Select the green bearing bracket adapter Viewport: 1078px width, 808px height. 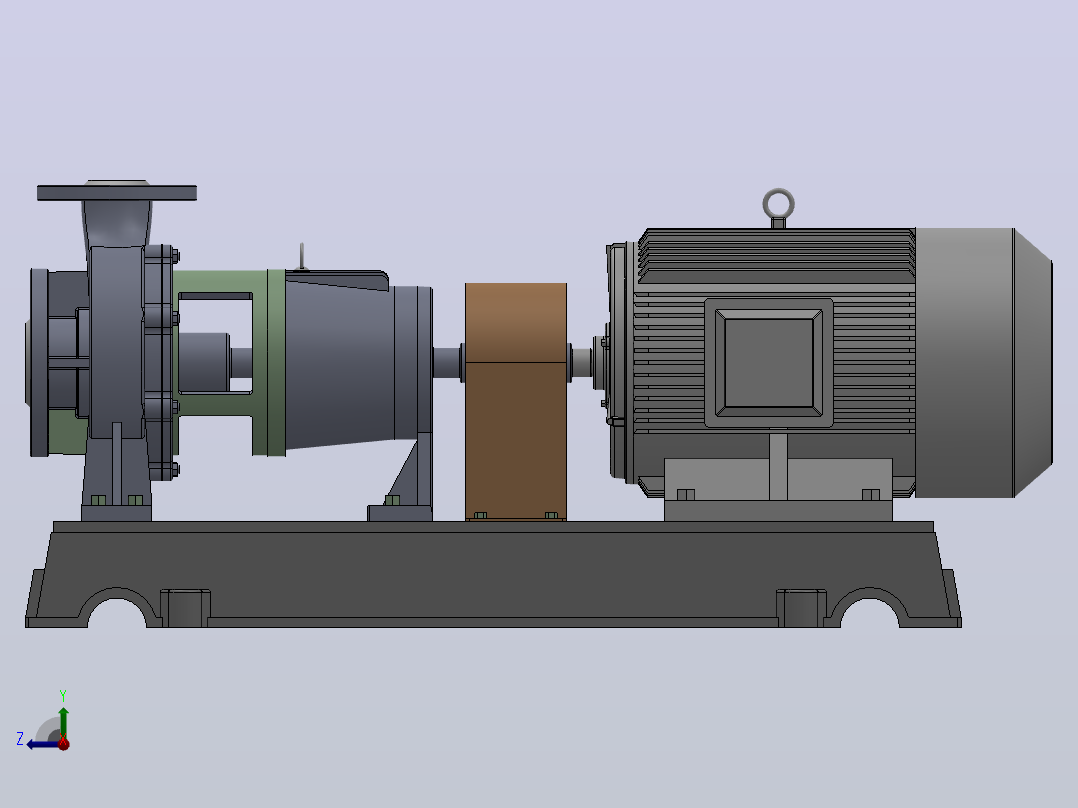pos(268,362)
